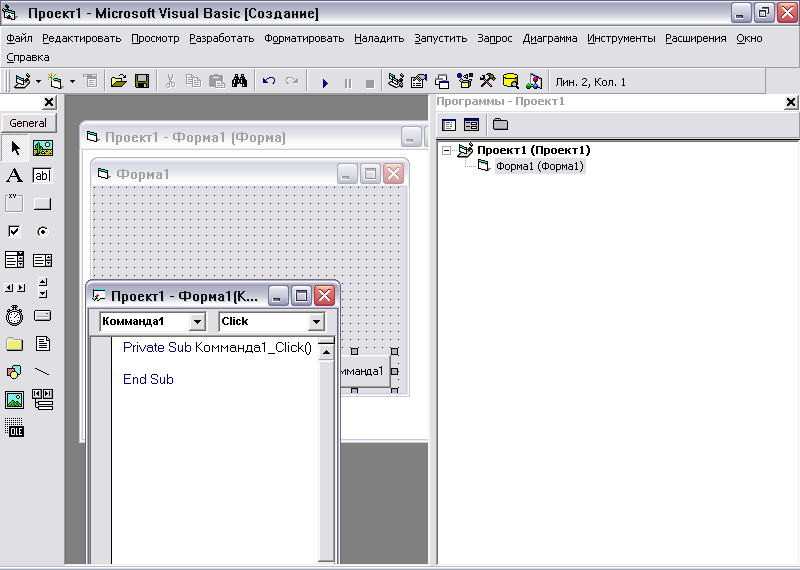Open the Add Form dropdown arrow
The width and height of the screenshot is (800, 570).
pos(72,81)
